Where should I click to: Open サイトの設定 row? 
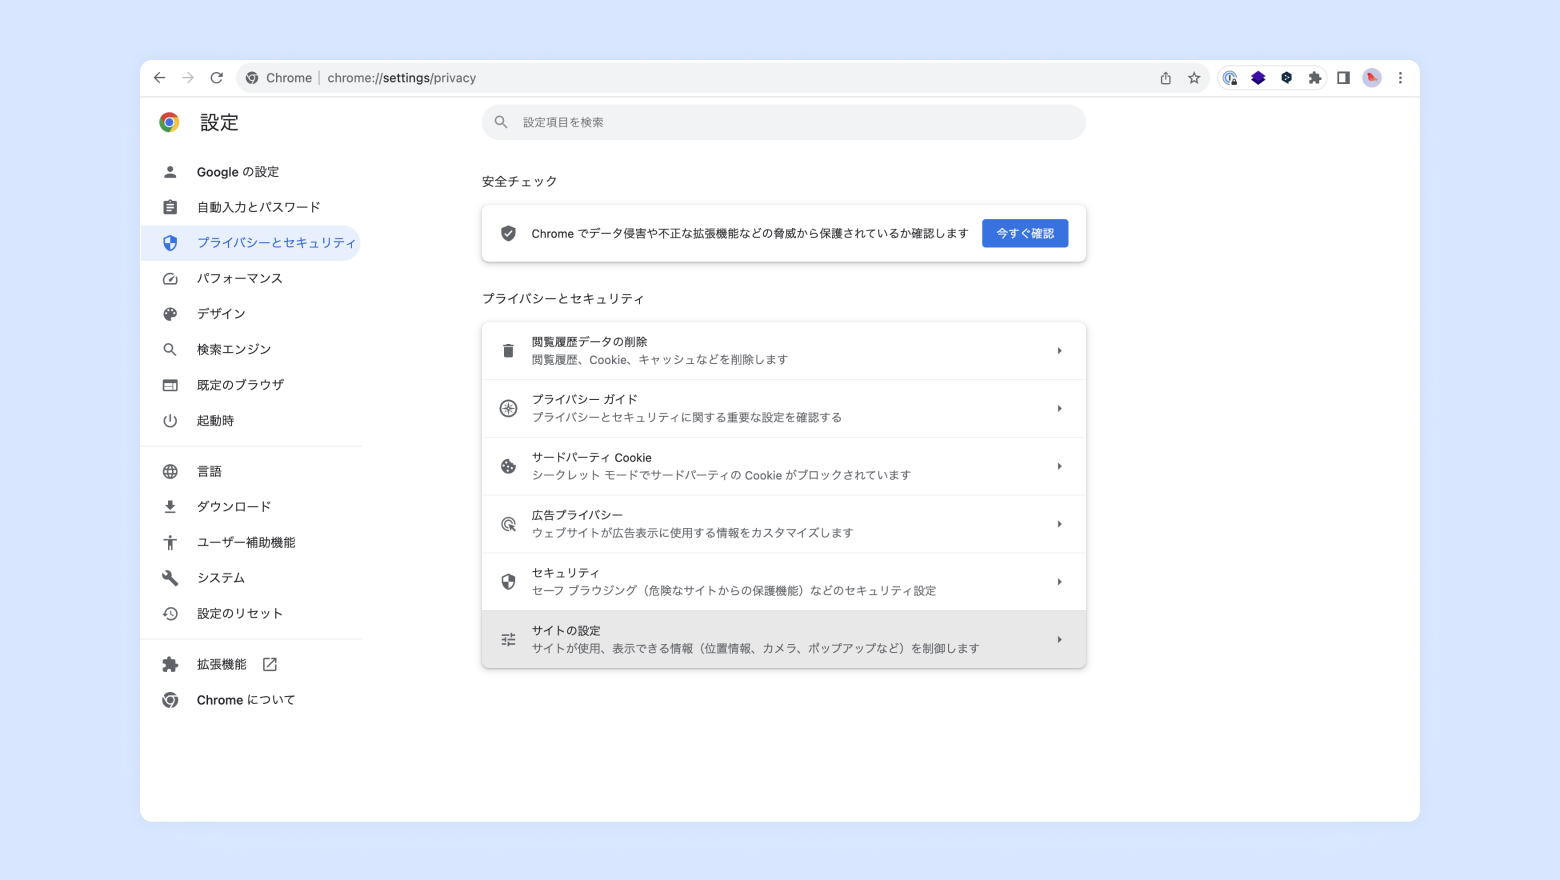[x=784, y=640]
